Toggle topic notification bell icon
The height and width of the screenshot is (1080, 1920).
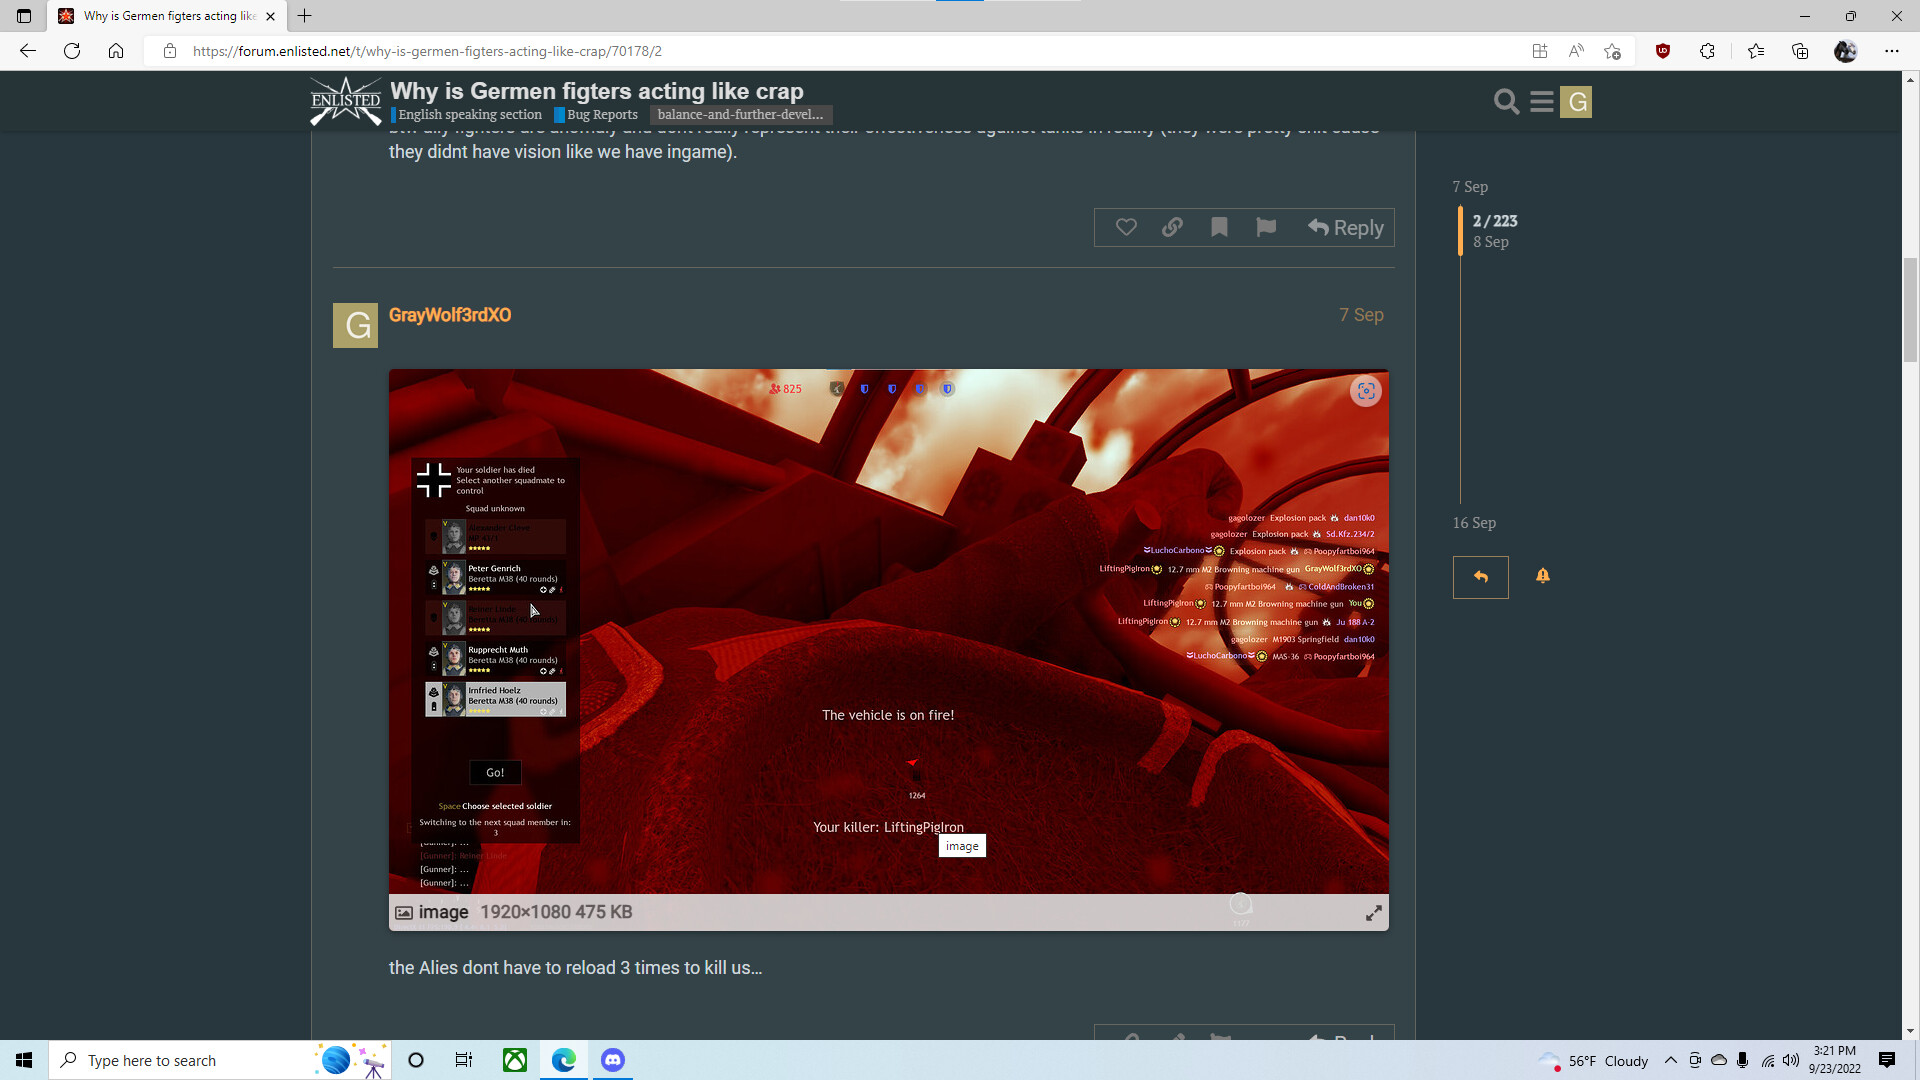click(x=1543, y=576)
